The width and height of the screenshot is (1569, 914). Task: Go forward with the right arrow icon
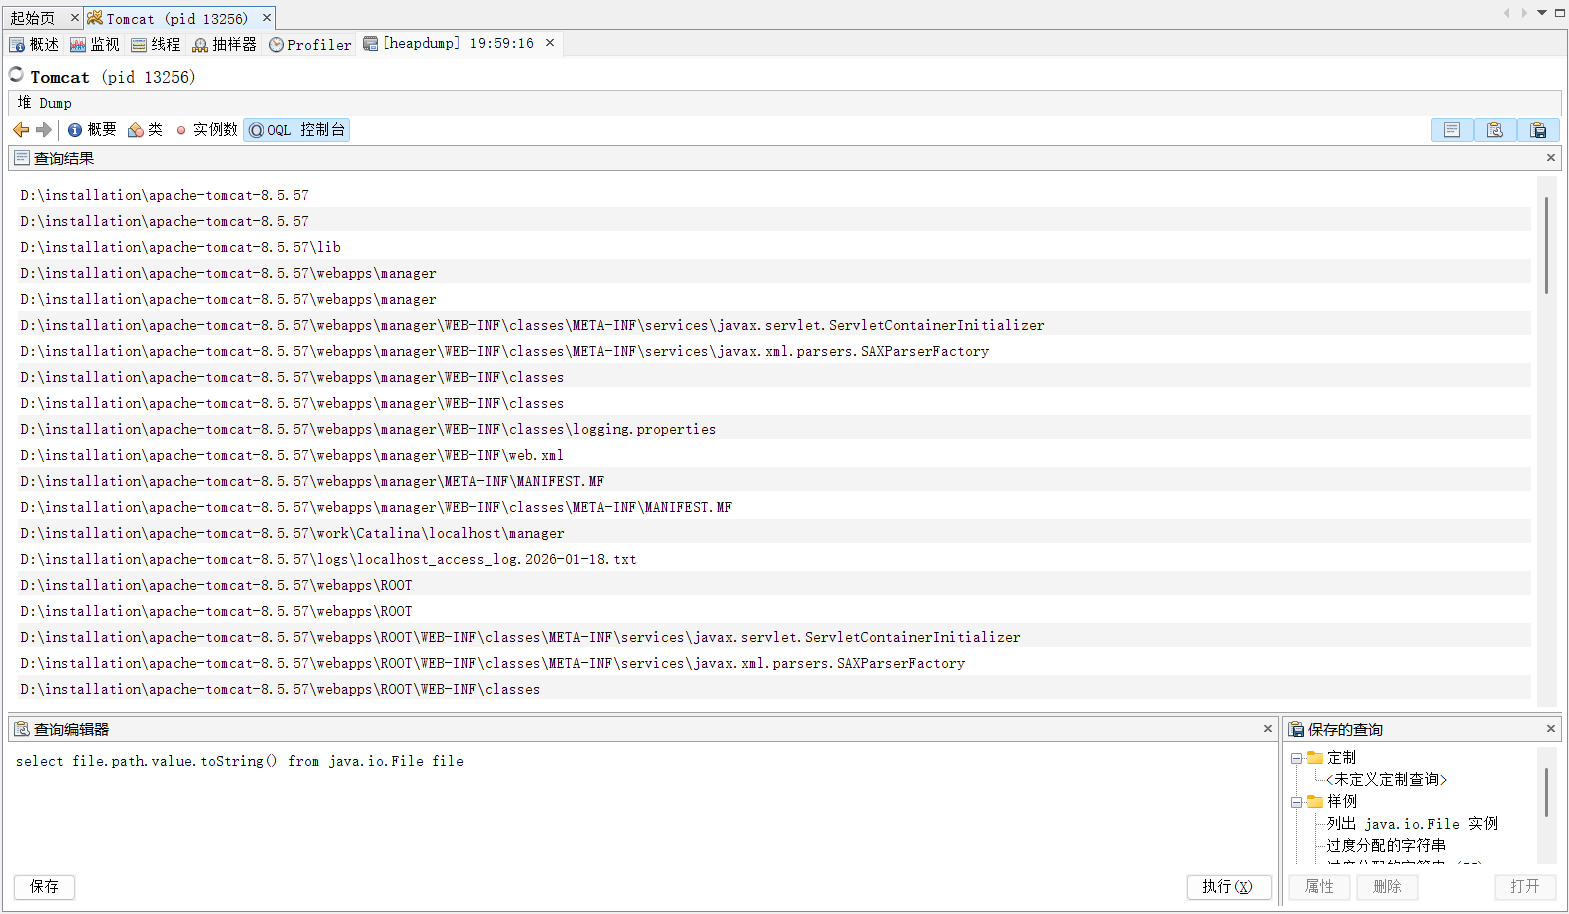click(x=43, y=130)
